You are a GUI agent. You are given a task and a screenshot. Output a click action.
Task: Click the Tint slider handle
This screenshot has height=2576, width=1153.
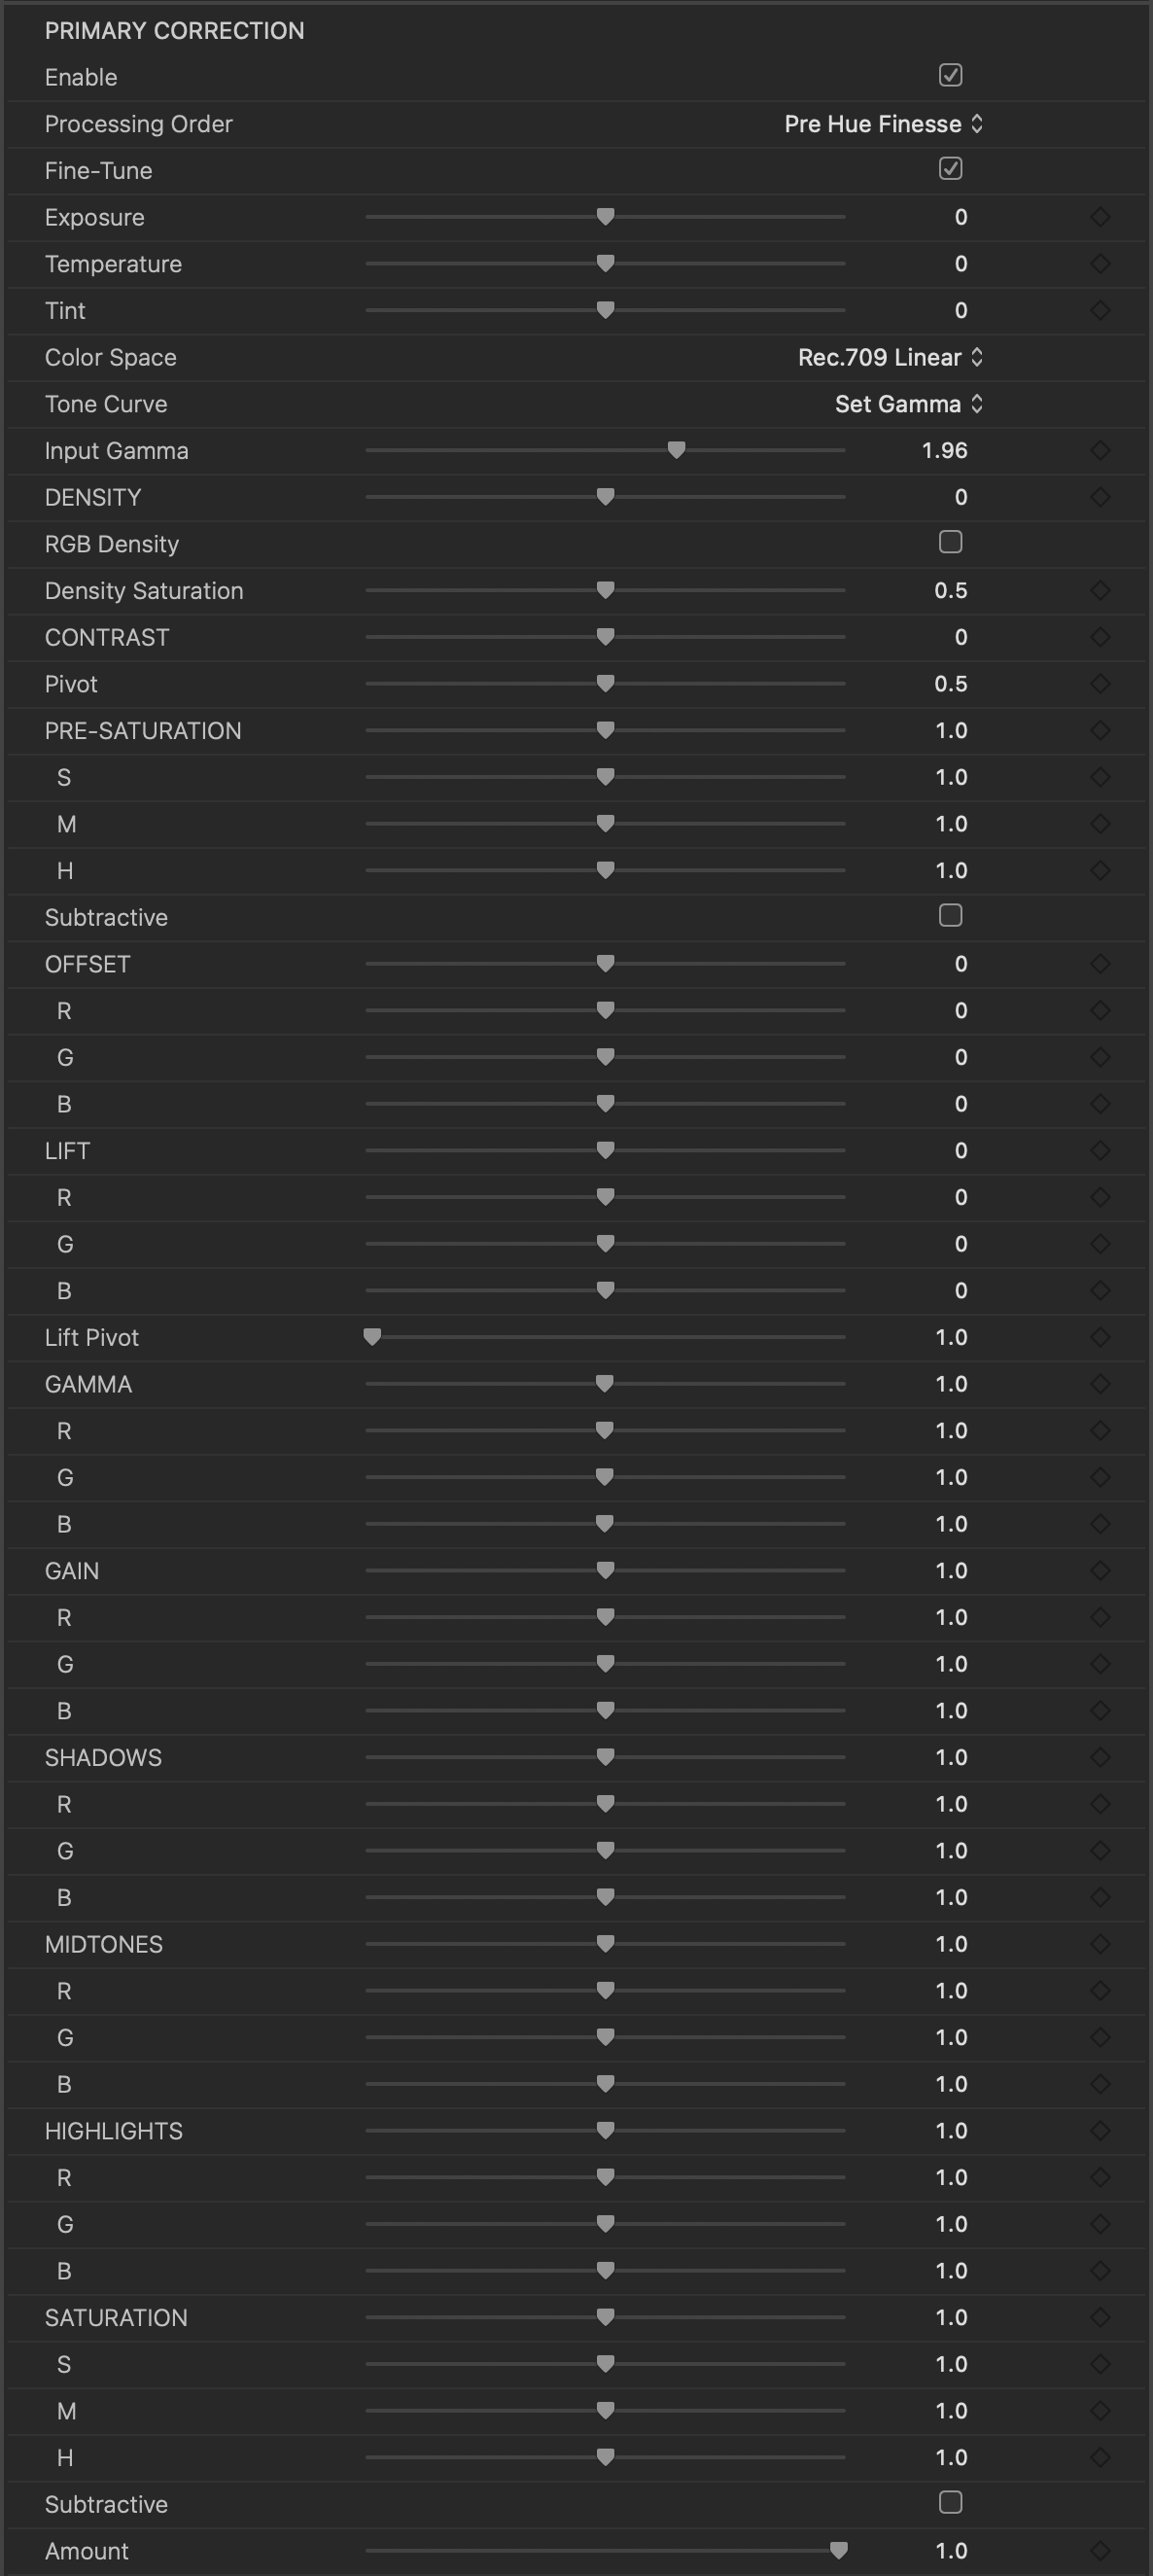pos(605,311)
